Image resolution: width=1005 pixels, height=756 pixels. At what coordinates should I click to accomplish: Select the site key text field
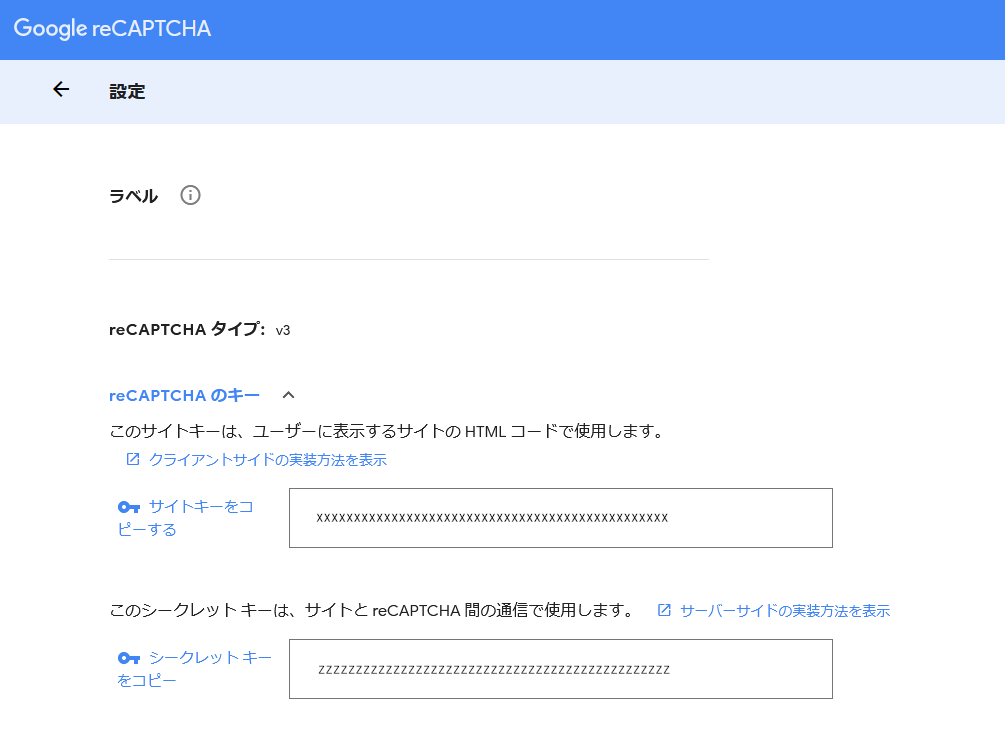561,518
